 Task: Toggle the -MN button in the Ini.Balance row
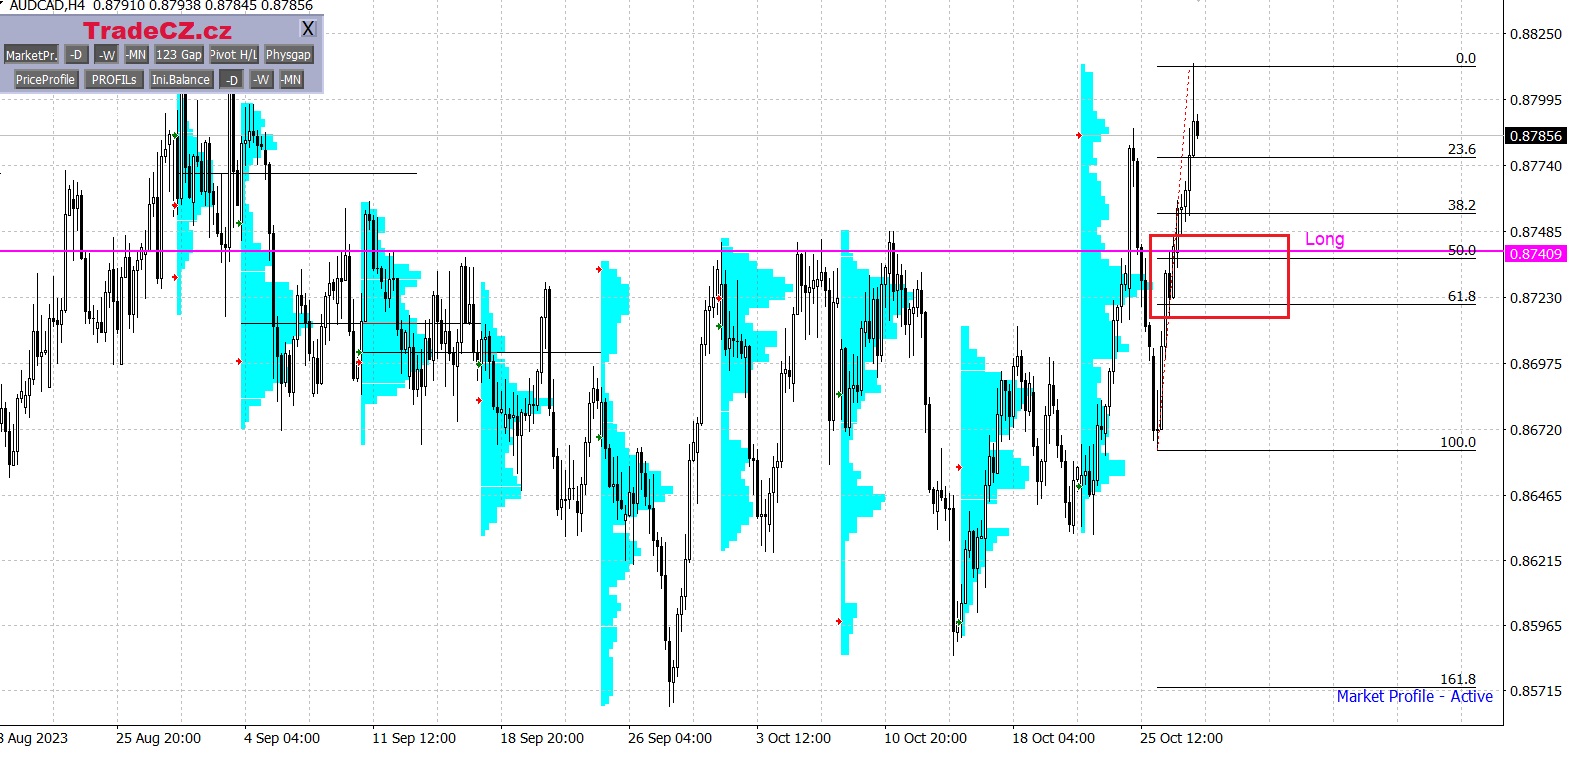tap(291, 80)
